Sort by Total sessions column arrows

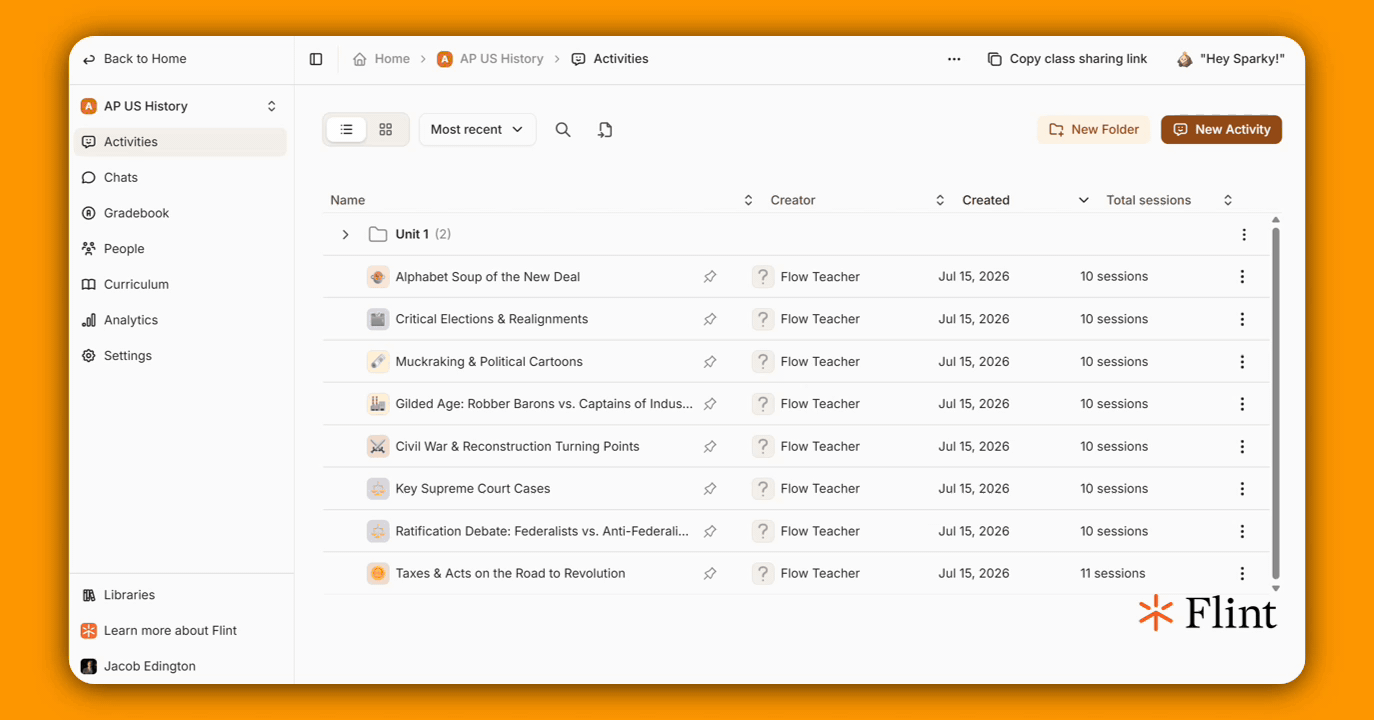(x=1228, y=200)
